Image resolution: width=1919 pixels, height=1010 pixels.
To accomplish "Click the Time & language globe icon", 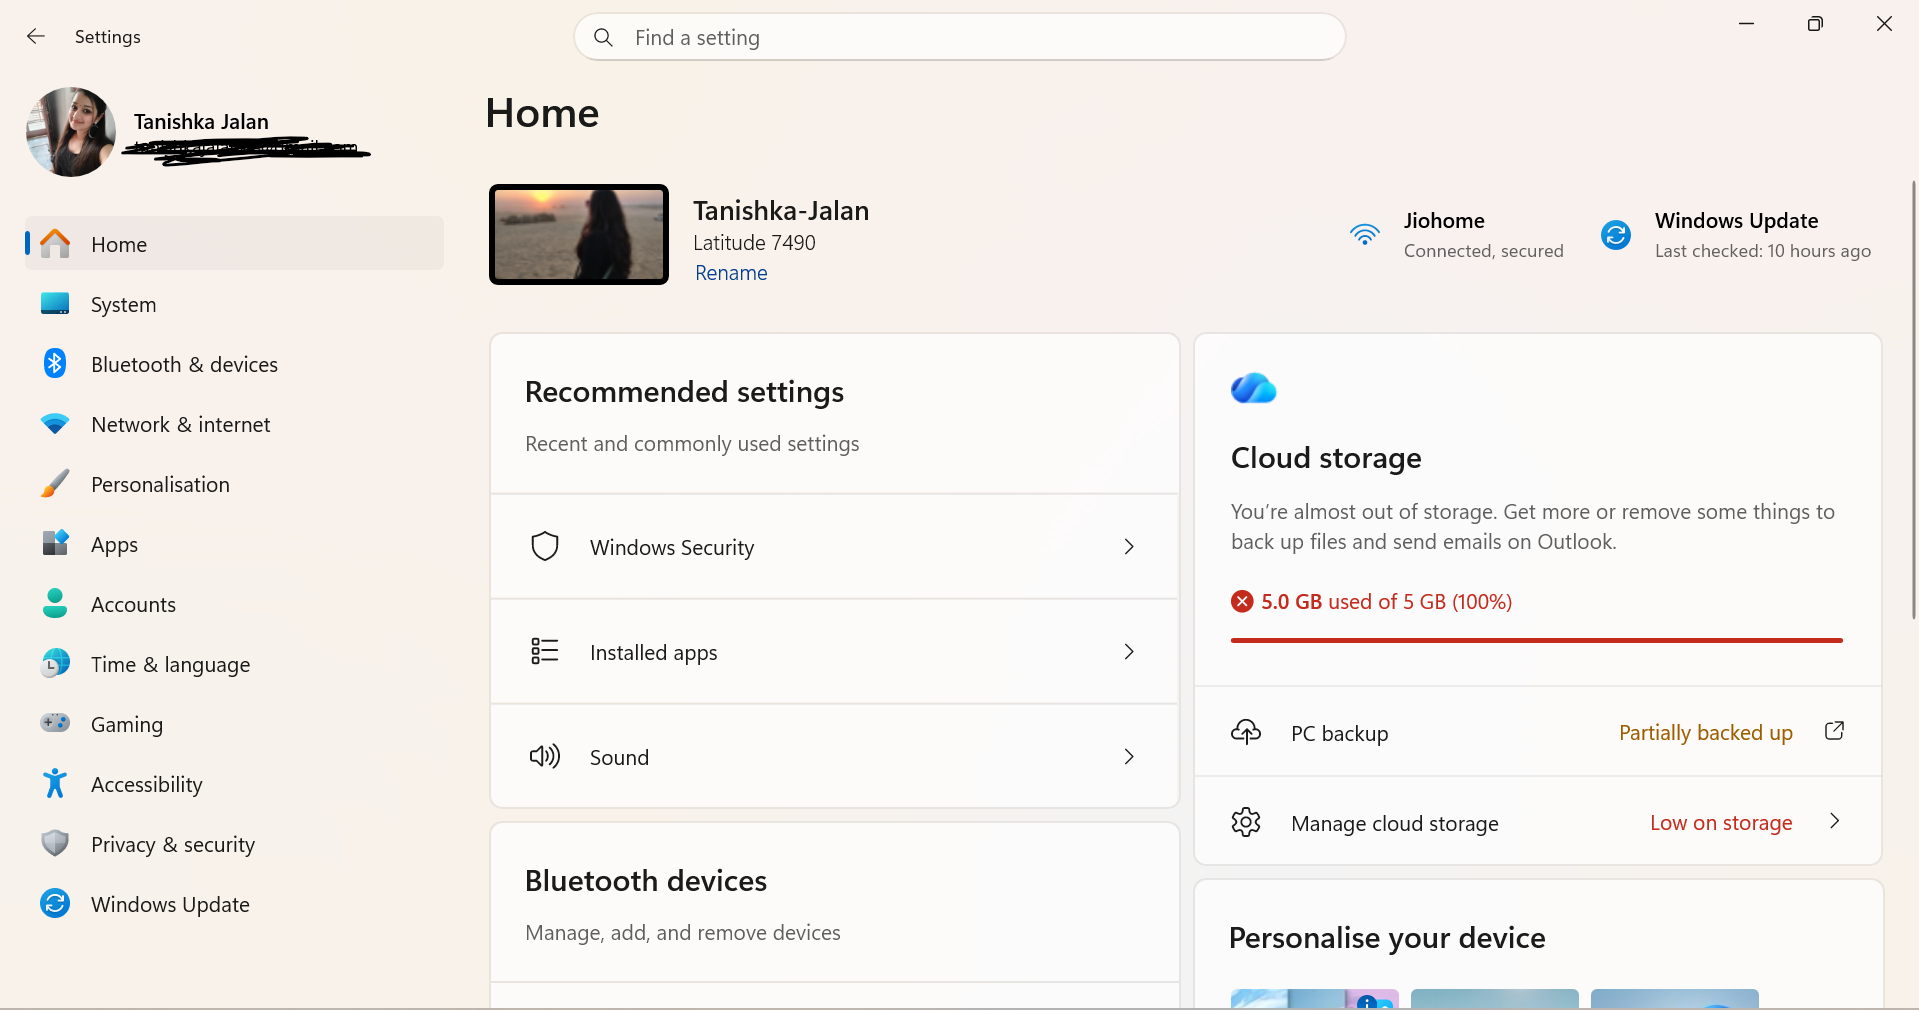I will point(55,663).
